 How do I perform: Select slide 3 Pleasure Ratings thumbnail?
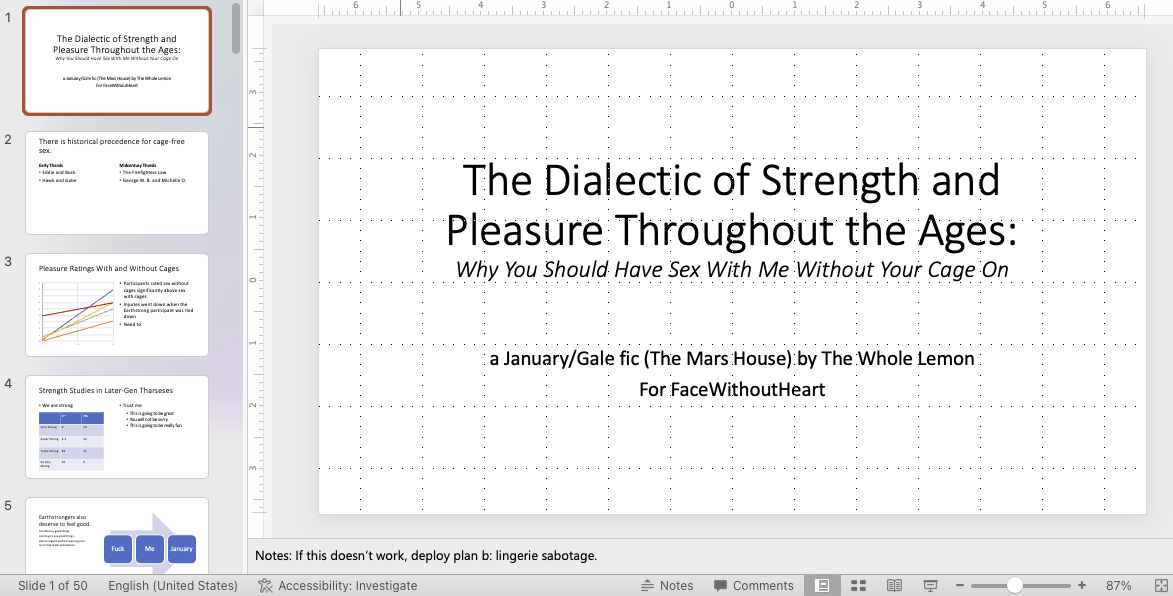[x=117, y=305]
